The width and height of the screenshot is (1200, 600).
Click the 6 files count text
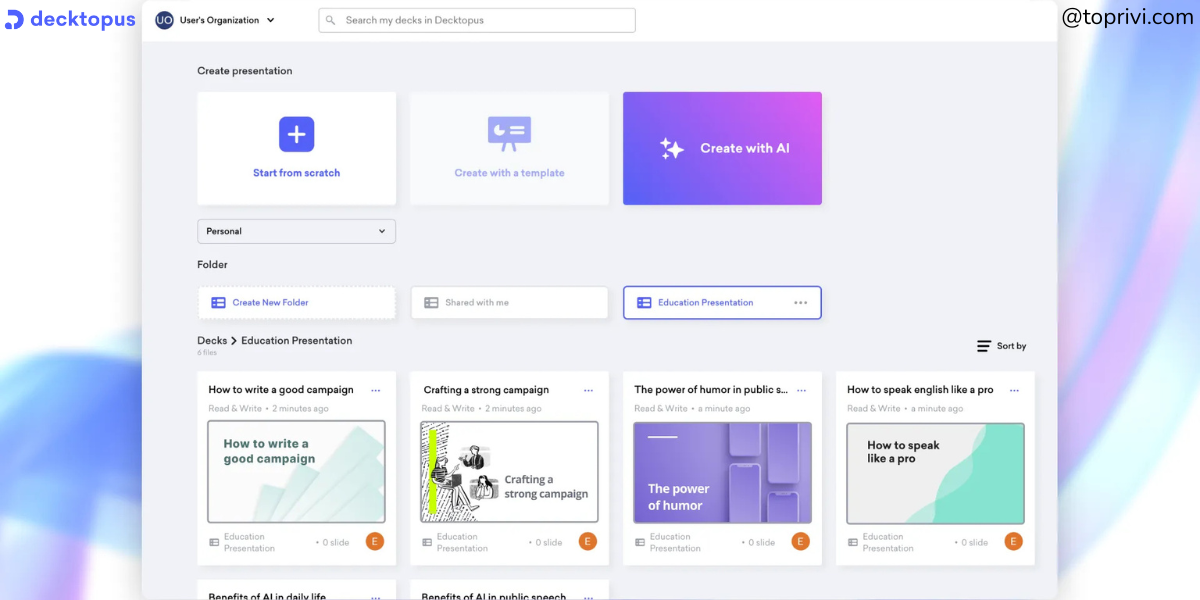[207, 353]
